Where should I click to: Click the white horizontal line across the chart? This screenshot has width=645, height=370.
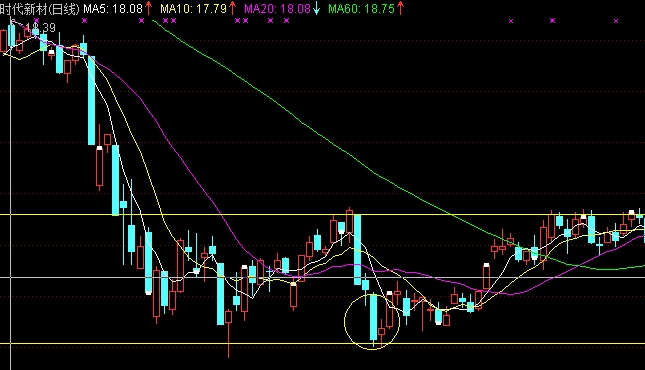coord(322,277)
